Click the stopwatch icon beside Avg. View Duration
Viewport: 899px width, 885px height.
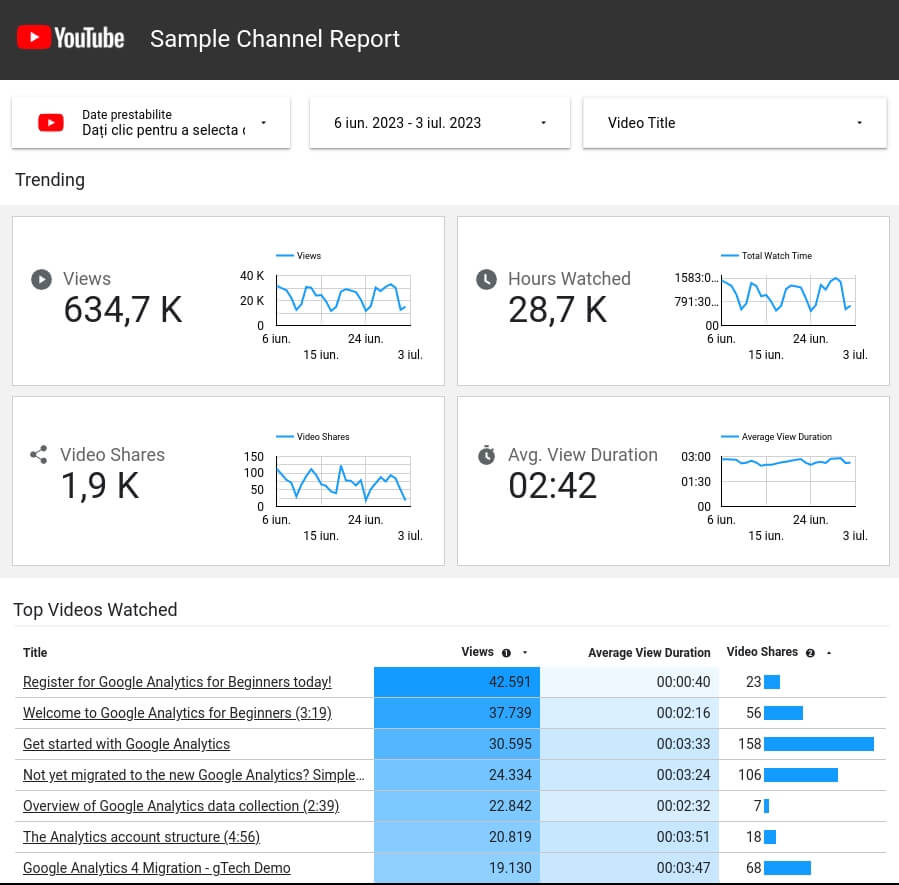486,455
